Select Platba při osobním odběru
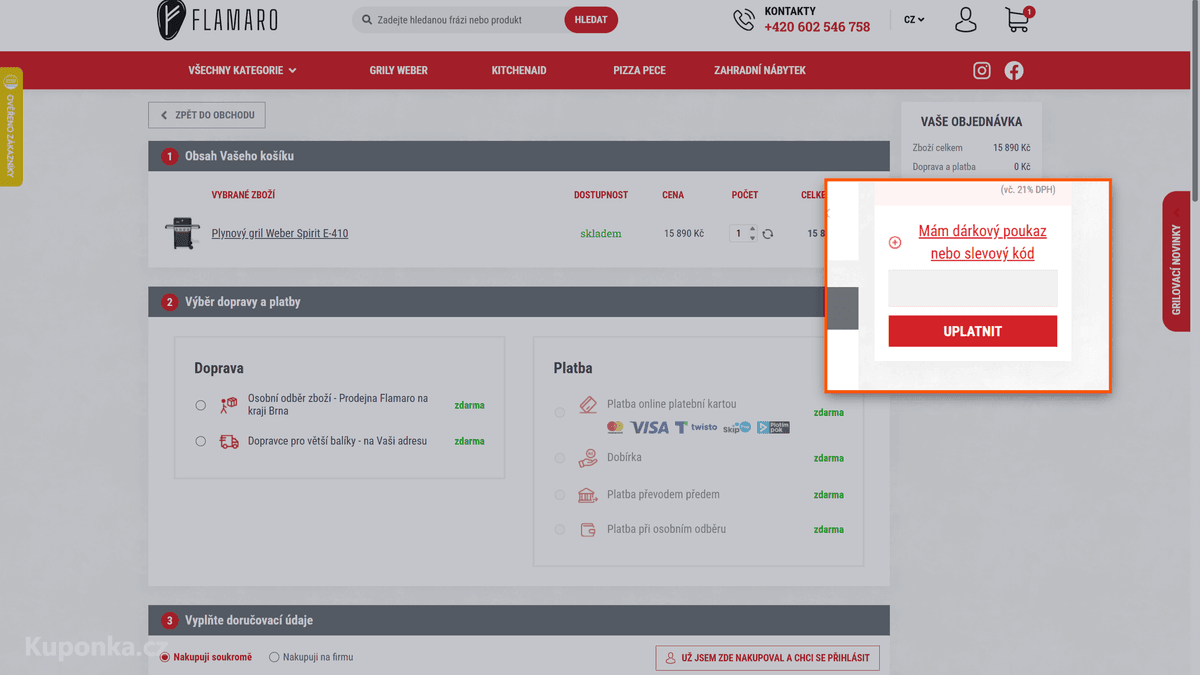The image size is (1200, 675). 560,529
